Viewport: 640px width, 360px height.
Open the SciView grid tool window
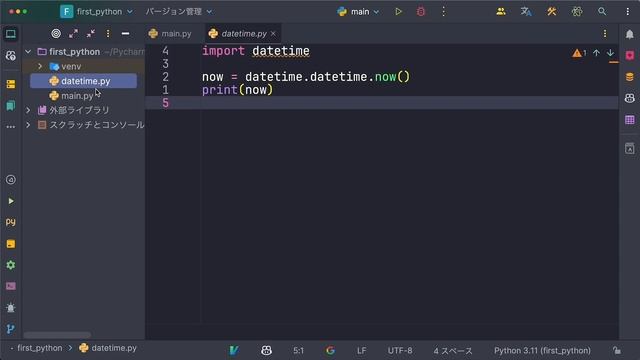pos(630,120)
